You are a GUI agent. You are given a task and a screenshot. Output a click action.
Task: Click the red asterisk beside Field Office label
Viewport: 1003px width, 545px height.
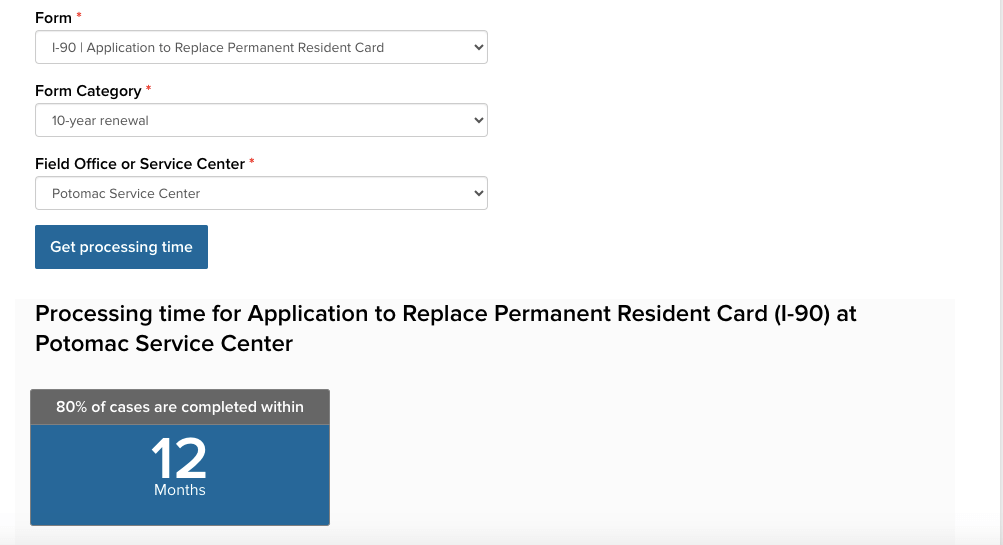252,163
